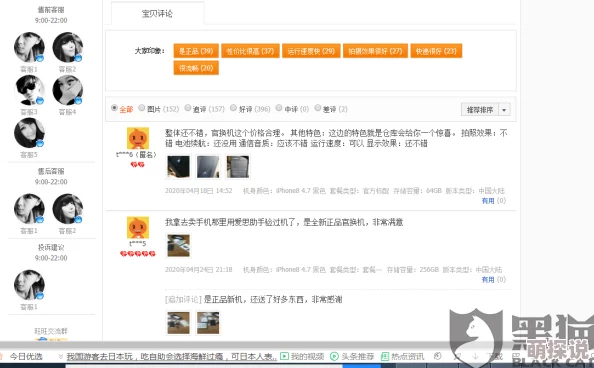Viewport: 594px width, 368px height.
Task: Collapse the arrow beside 今日优选 news ticker
Action: 60,356
